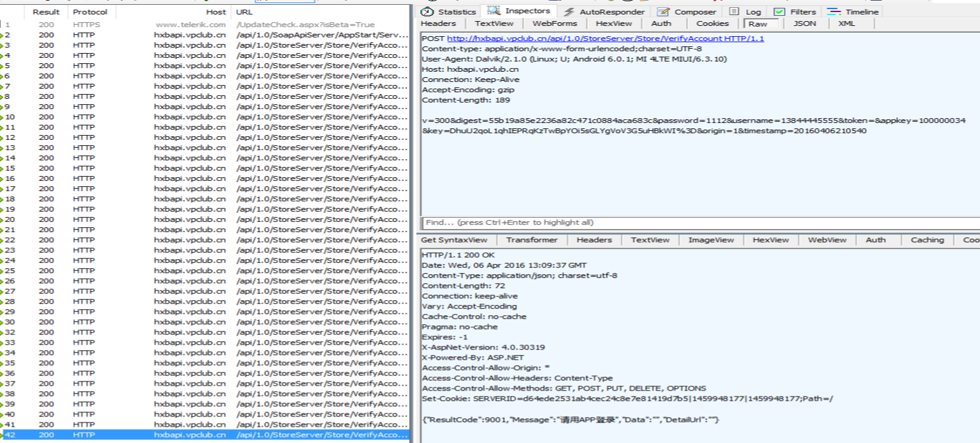View the Caching response tab

(927, 240)
